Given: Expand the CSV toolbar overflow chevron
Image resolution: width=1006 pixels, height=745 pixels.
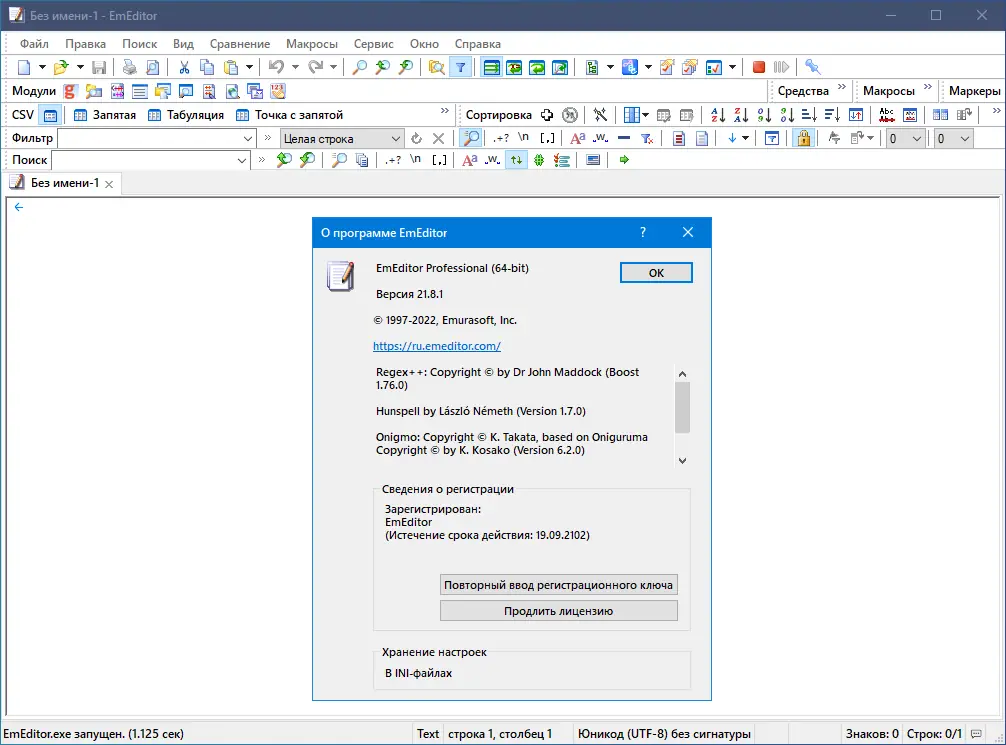Looking at the screenshot, I should [x=444, y=111].
